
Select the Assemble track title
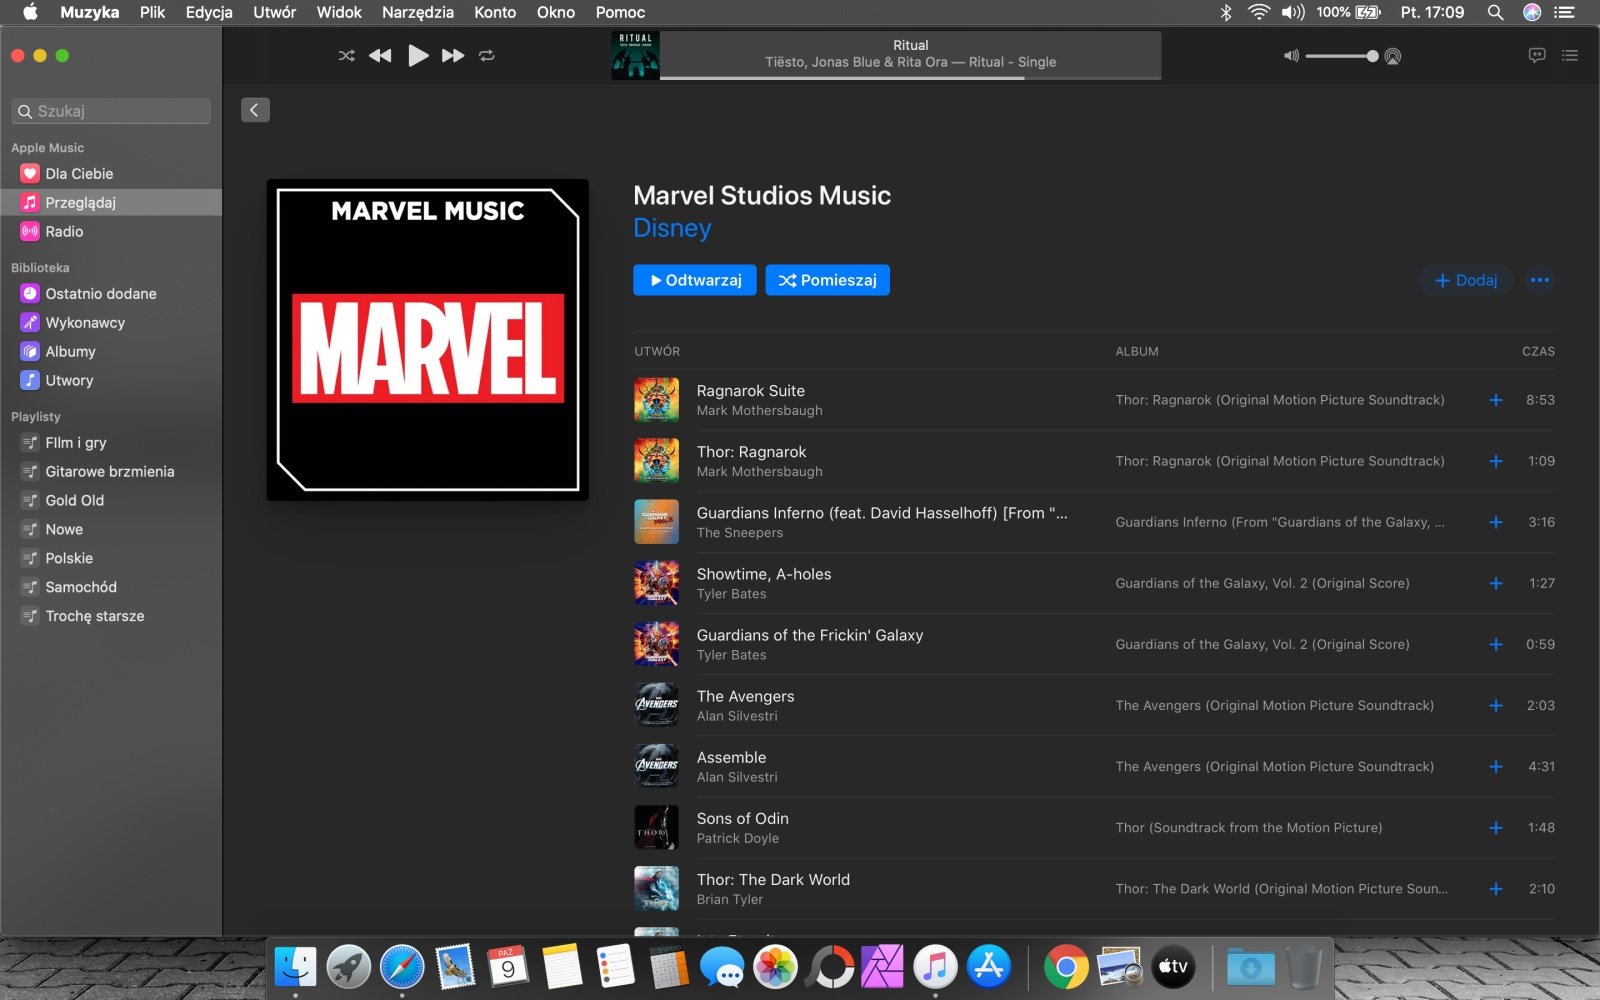(731, 758)
